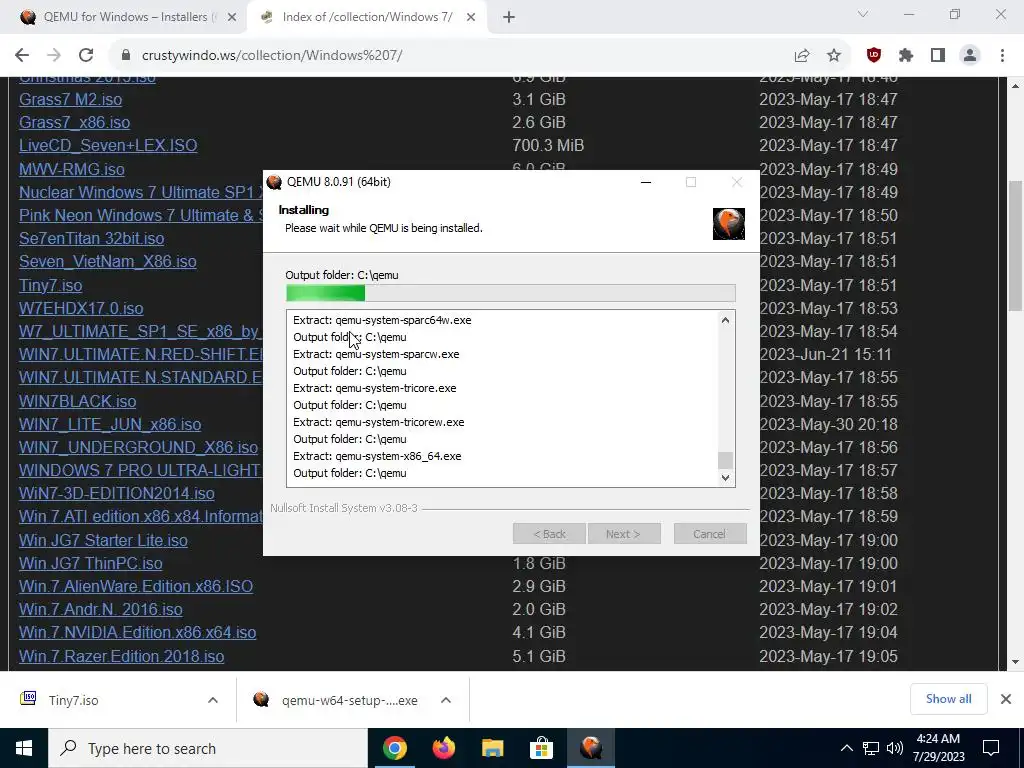Open the Win.7.AlienWare.Edition.x86.ISO link

tap(136, 586)
